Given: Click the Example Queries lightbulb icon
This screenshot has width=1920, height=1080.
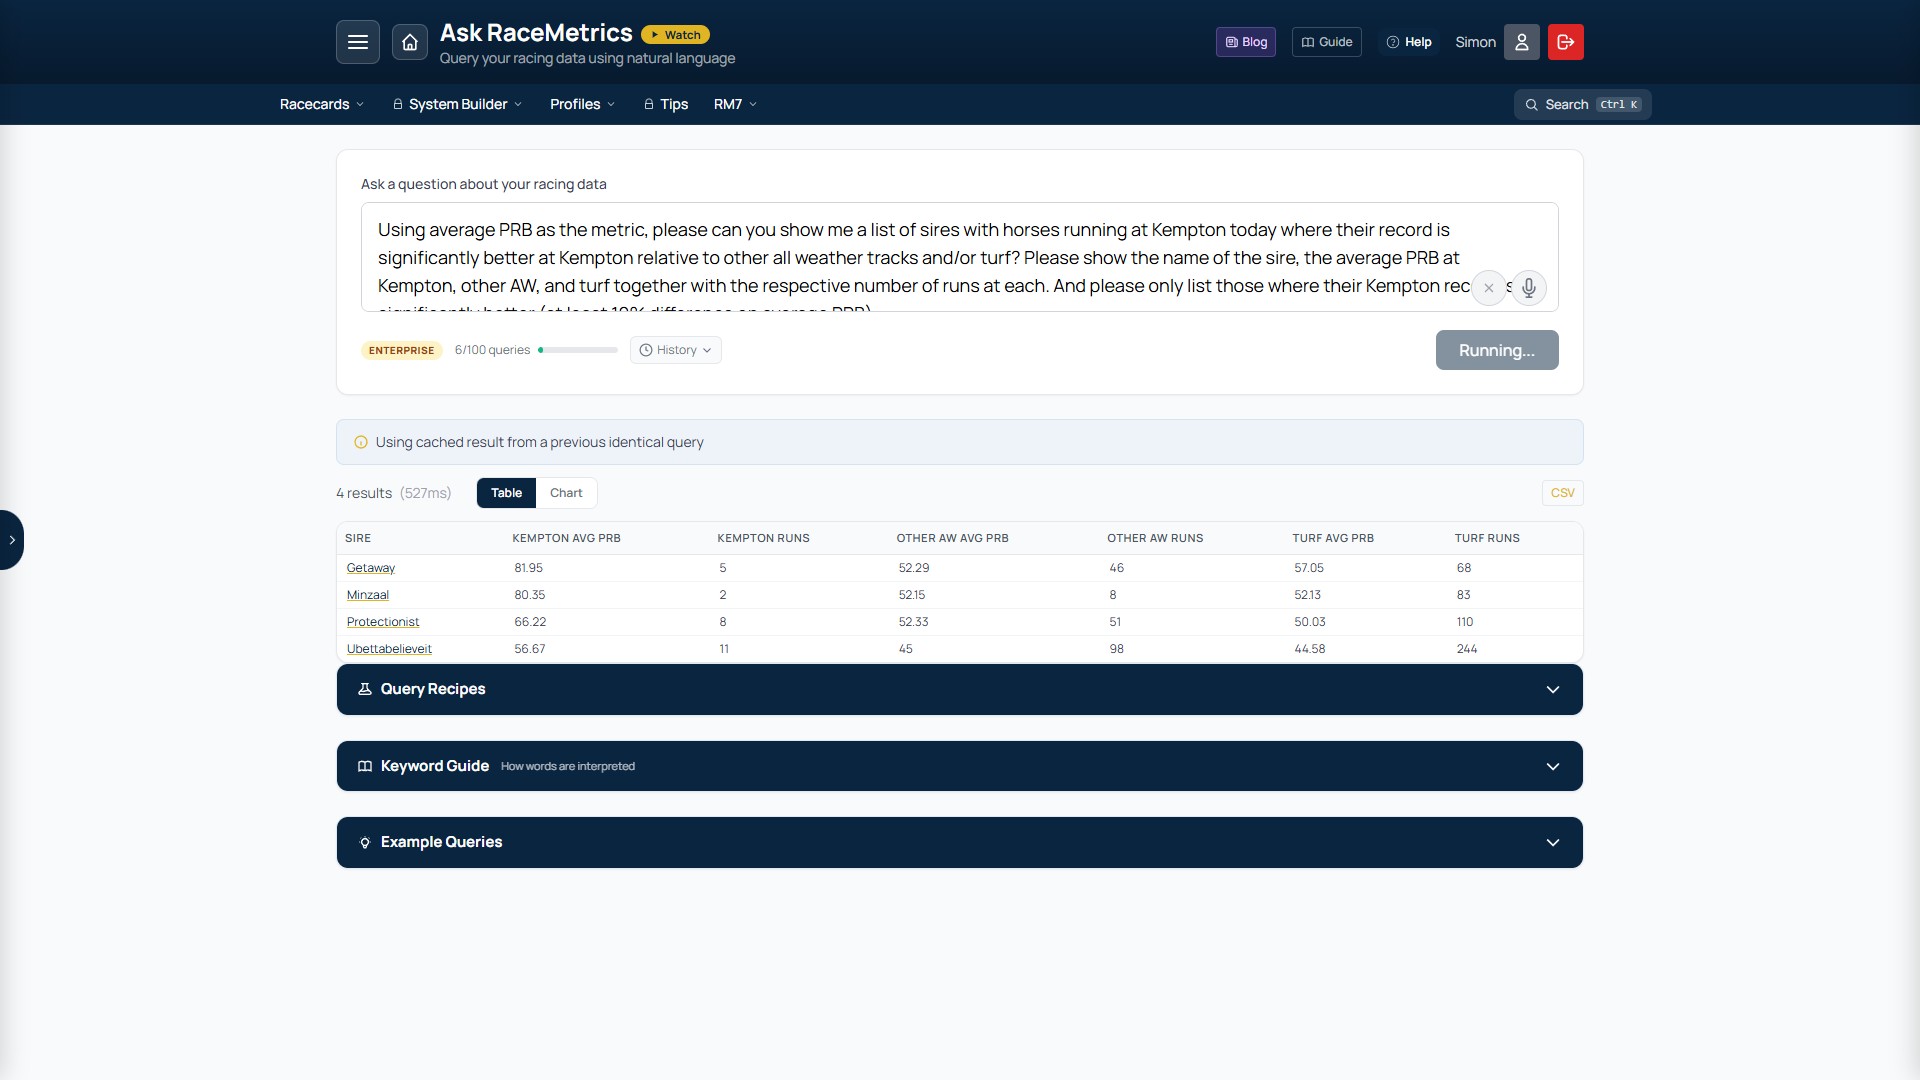Looking at the screenshot, I should click(365, 843).
